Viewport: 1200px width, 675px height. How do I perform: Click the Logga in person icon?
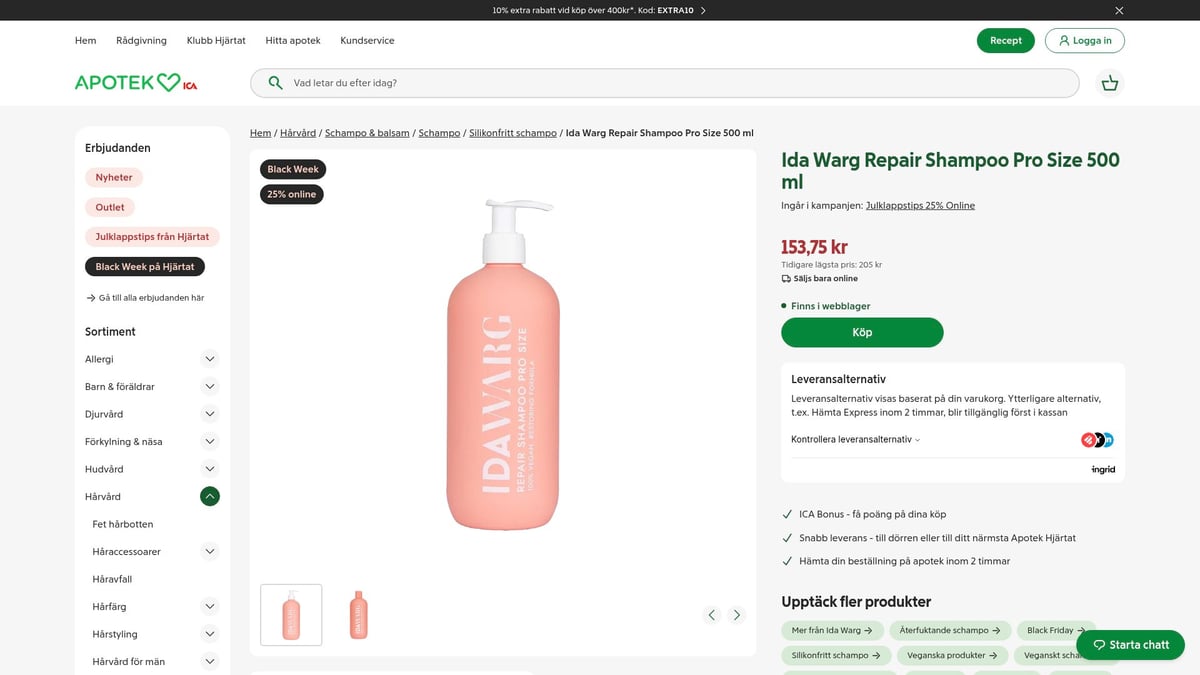(1063, 40)
